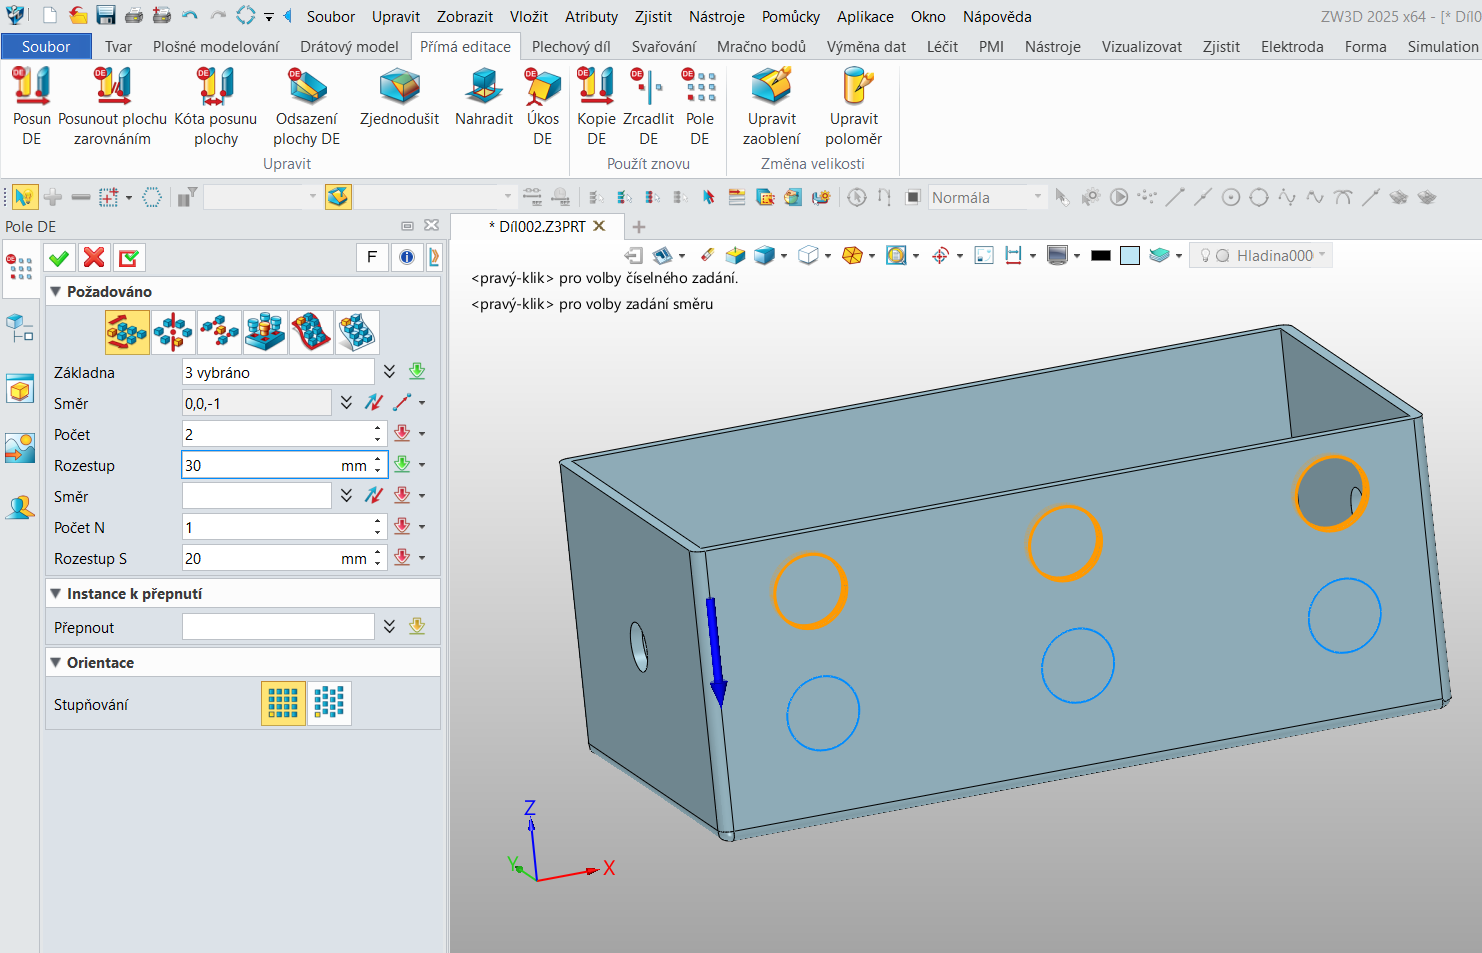Select the point-to-point pattern type

220,332
